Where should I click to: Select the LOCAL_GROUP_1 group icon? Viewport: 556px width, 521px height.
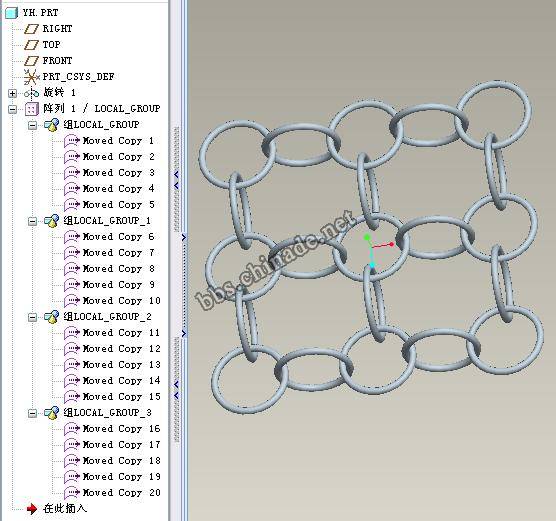click(51, 221)
